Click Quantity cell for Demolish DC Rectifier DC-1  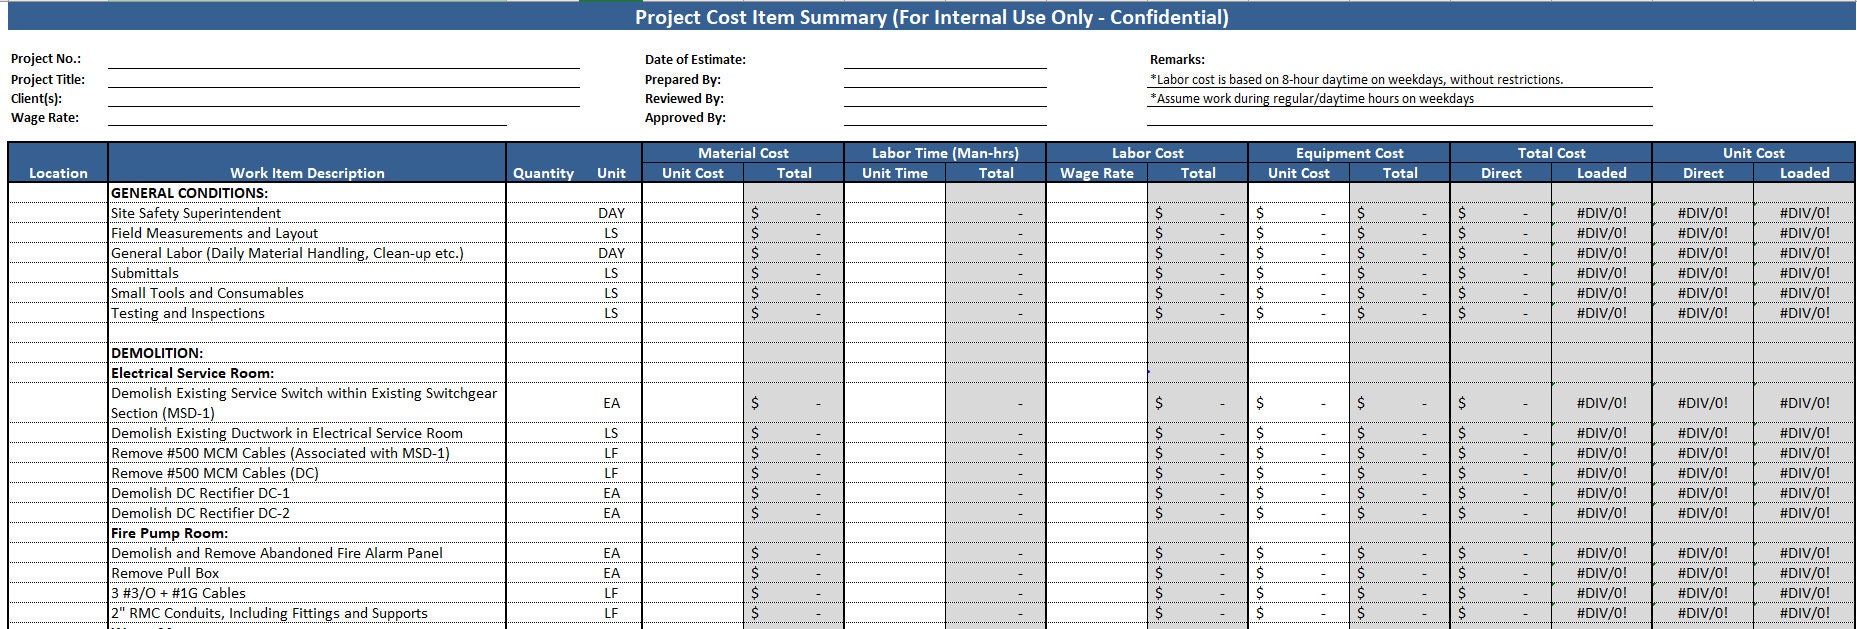click(x=543, y=493)
